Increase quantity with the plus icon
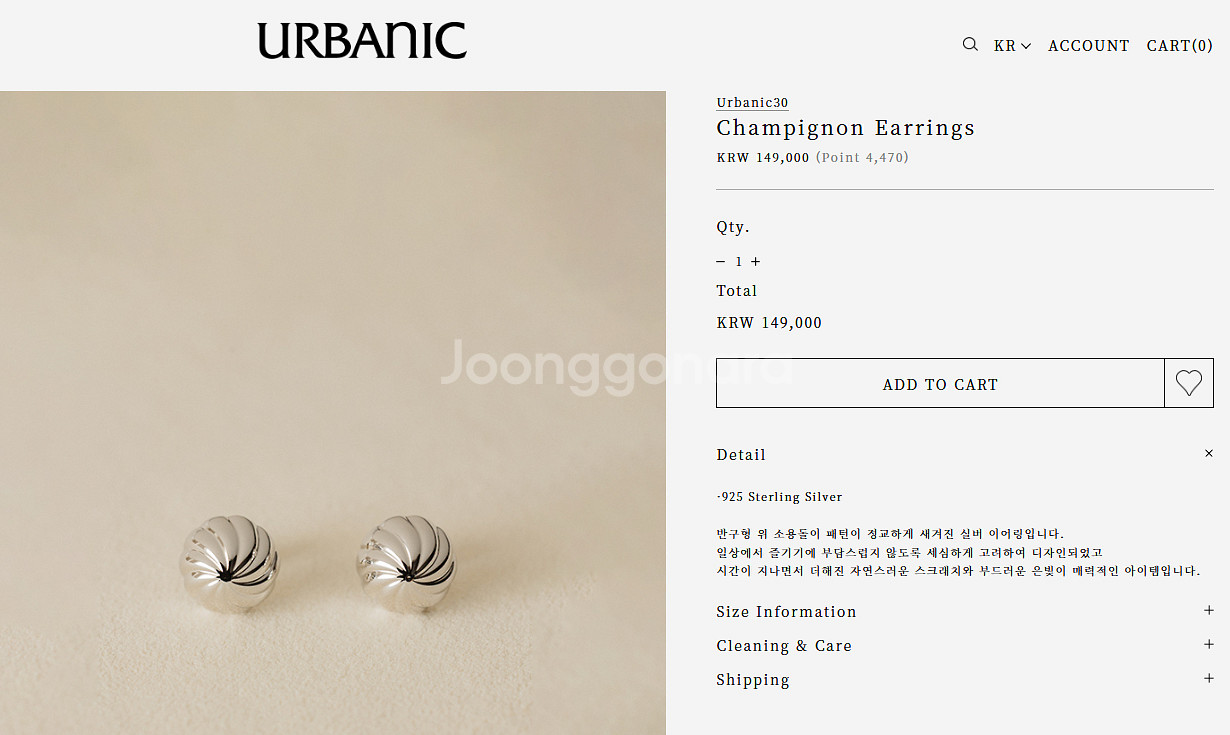This screenshot has width=1230, height=735. pos(755,261)
